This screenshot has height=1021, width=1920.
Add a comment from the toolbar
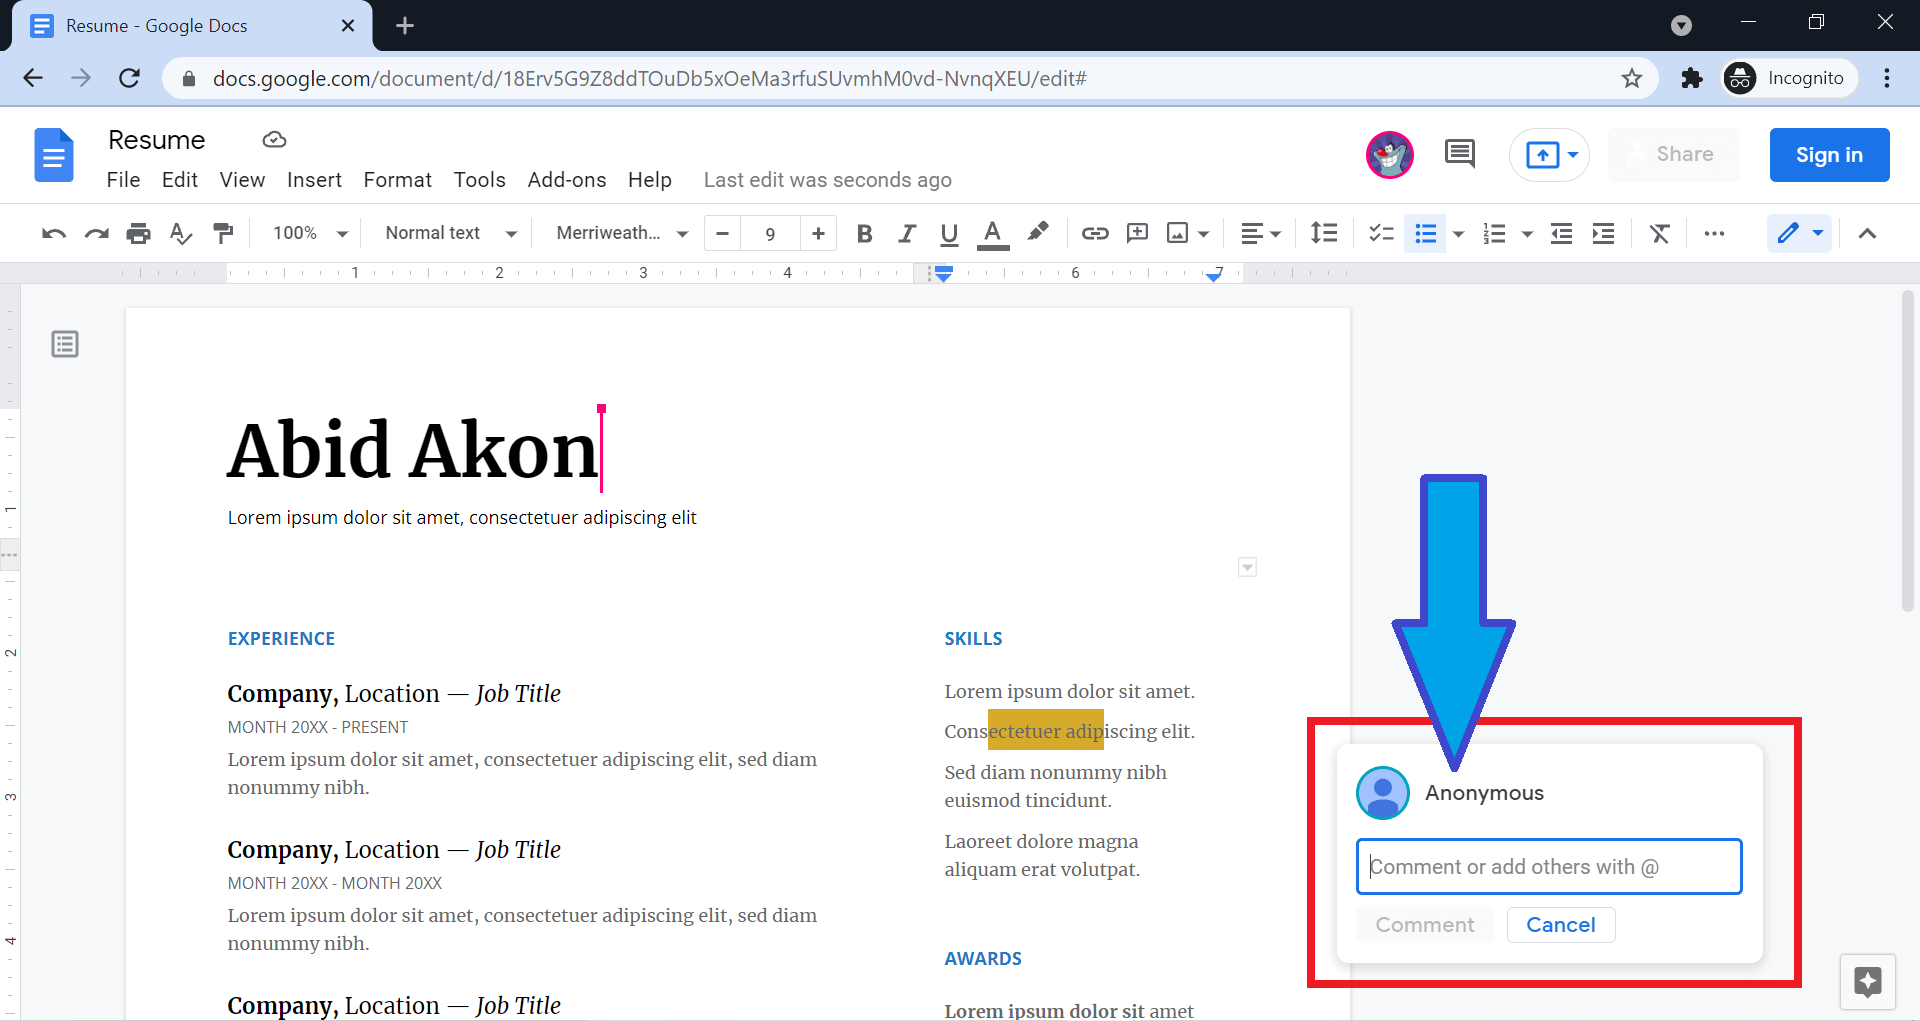(1137, 234)
